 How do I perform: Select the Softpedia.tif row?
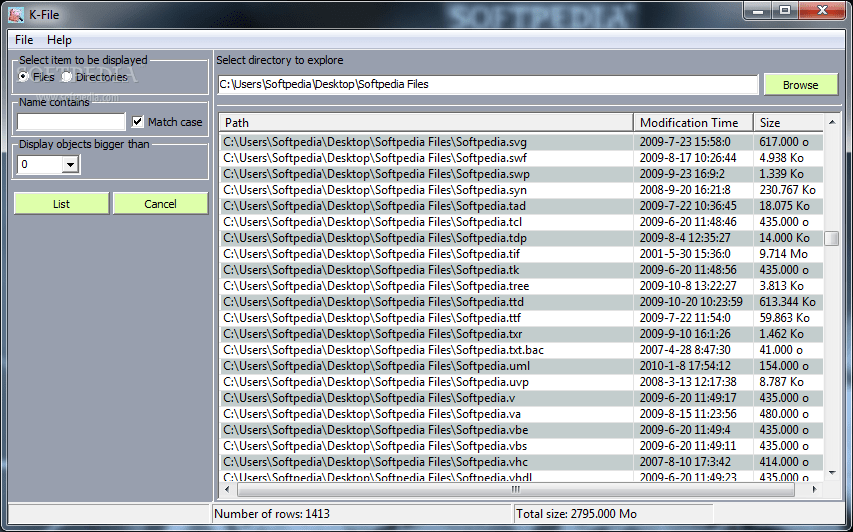point(521,254)
